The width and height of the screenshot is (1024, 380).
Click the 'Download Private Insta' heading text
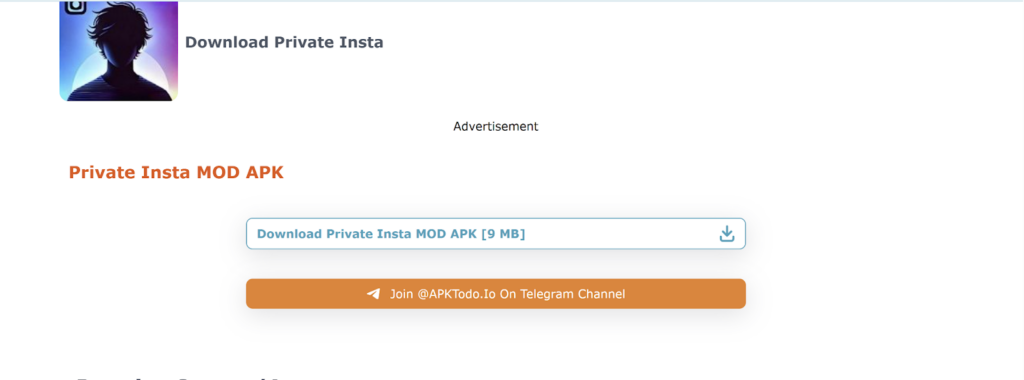[284, 42]
